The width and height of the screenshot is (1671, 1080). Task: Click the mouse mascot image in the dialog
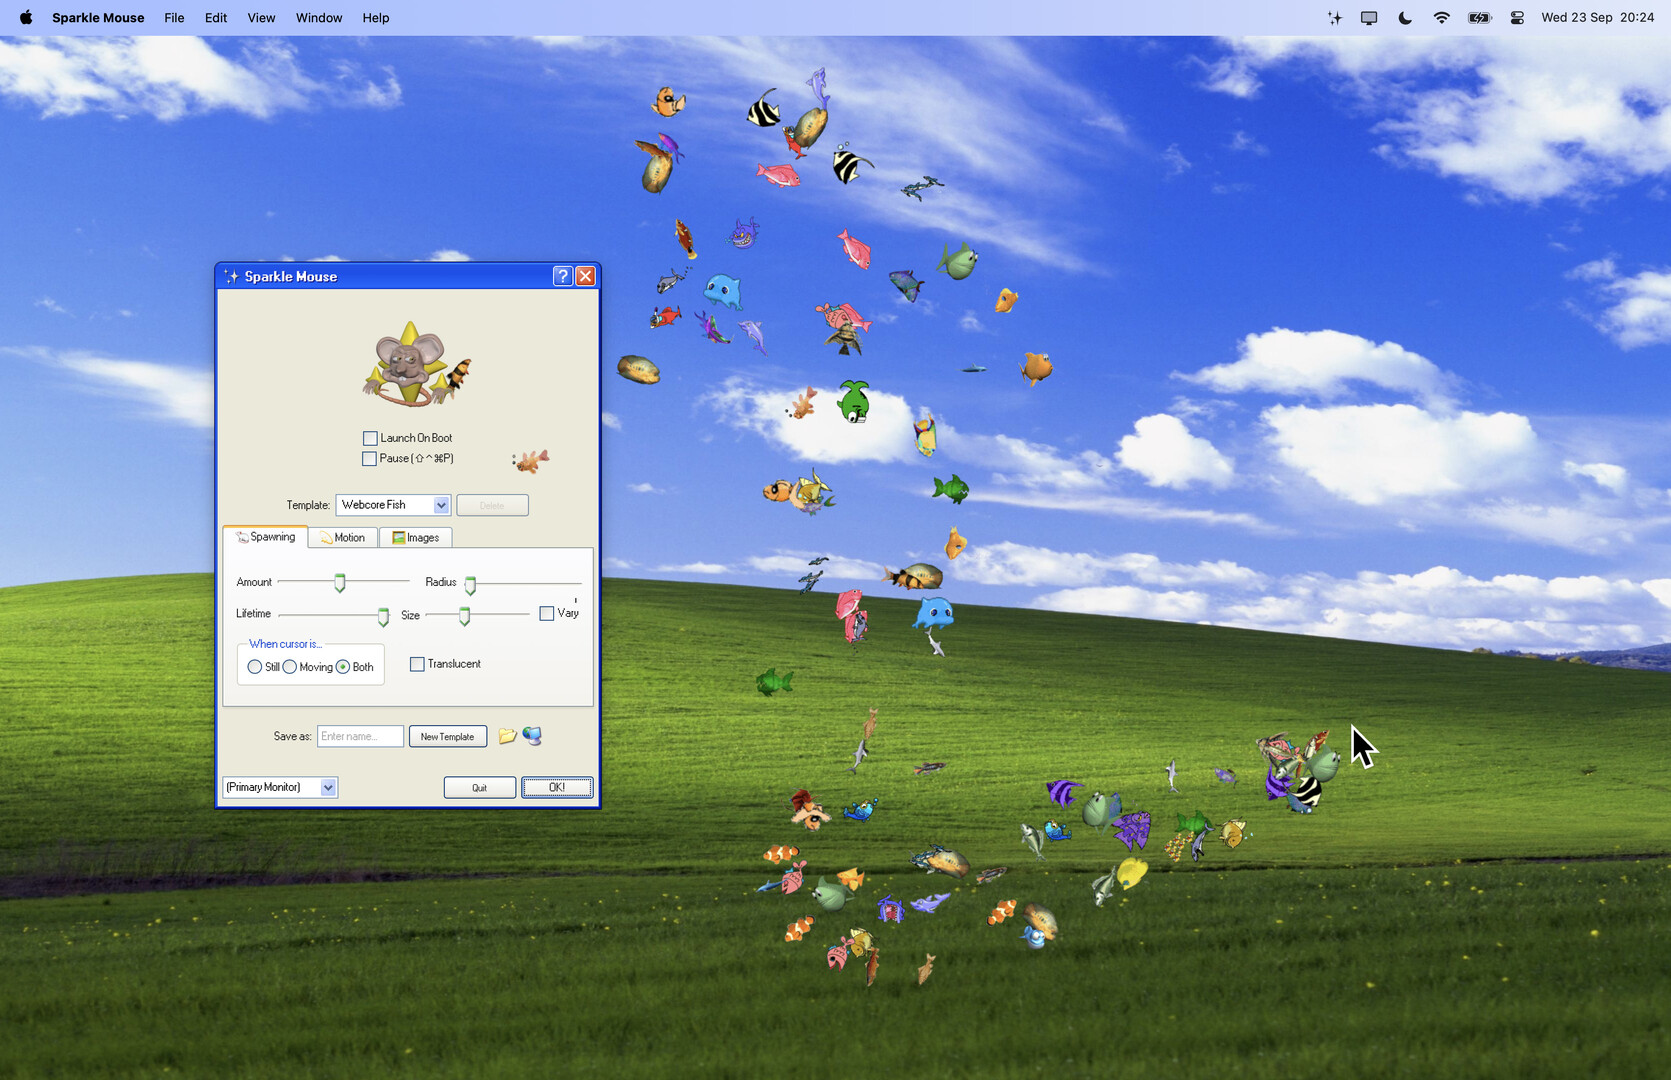tap(416, 364)
